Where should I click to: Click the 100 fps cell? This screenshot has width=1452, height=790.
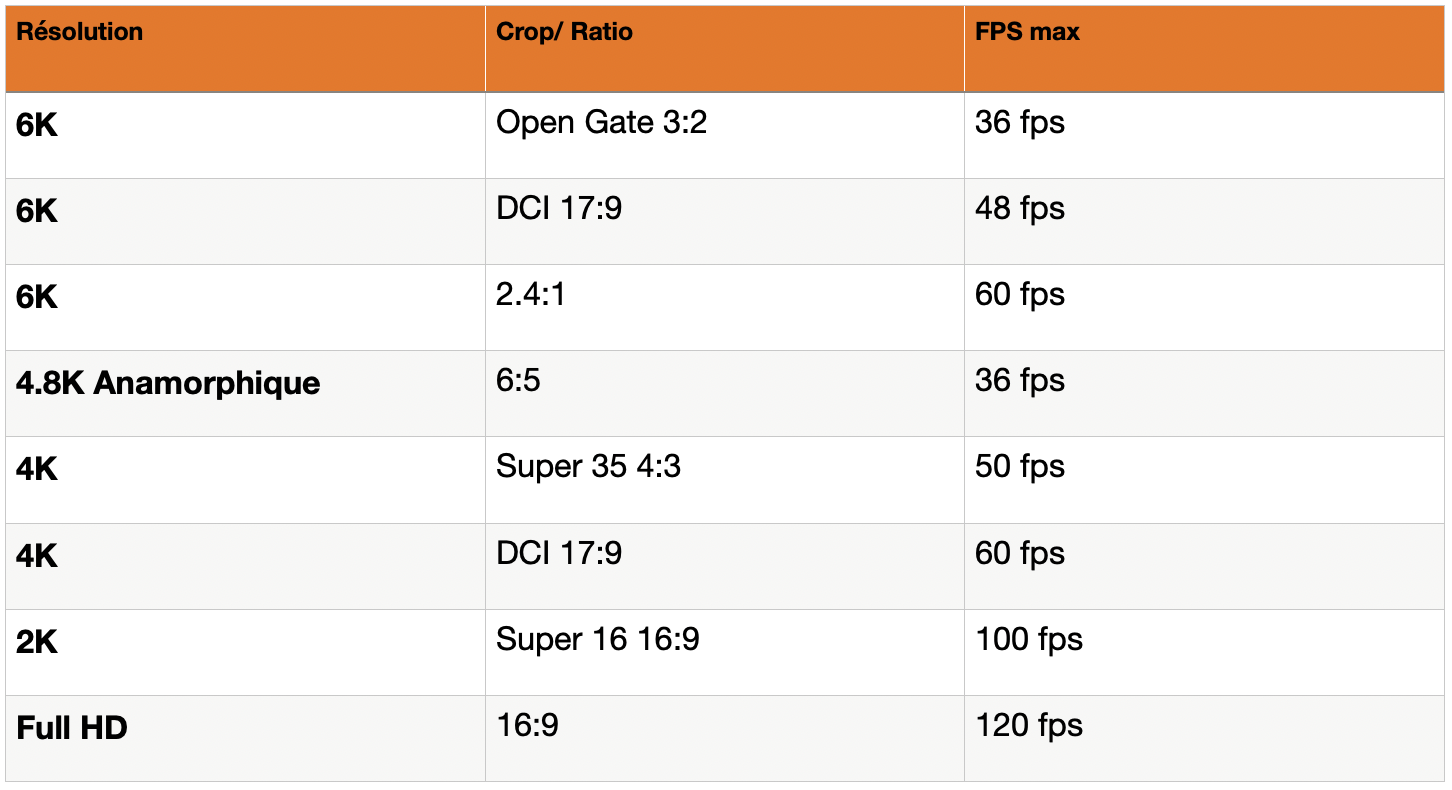(x=1028, y=639)
